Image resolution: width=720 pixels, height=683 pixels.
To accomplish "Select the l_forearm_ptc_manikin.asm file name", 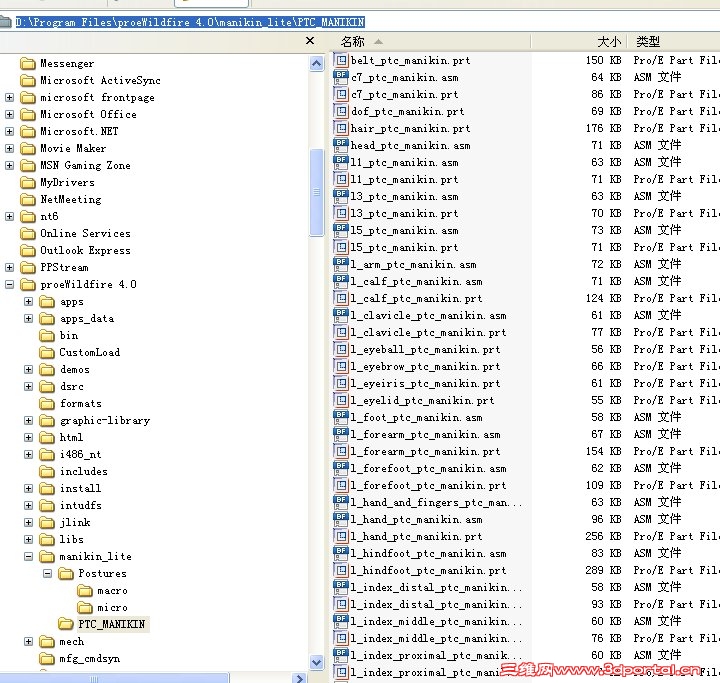I will coord(426,434).
